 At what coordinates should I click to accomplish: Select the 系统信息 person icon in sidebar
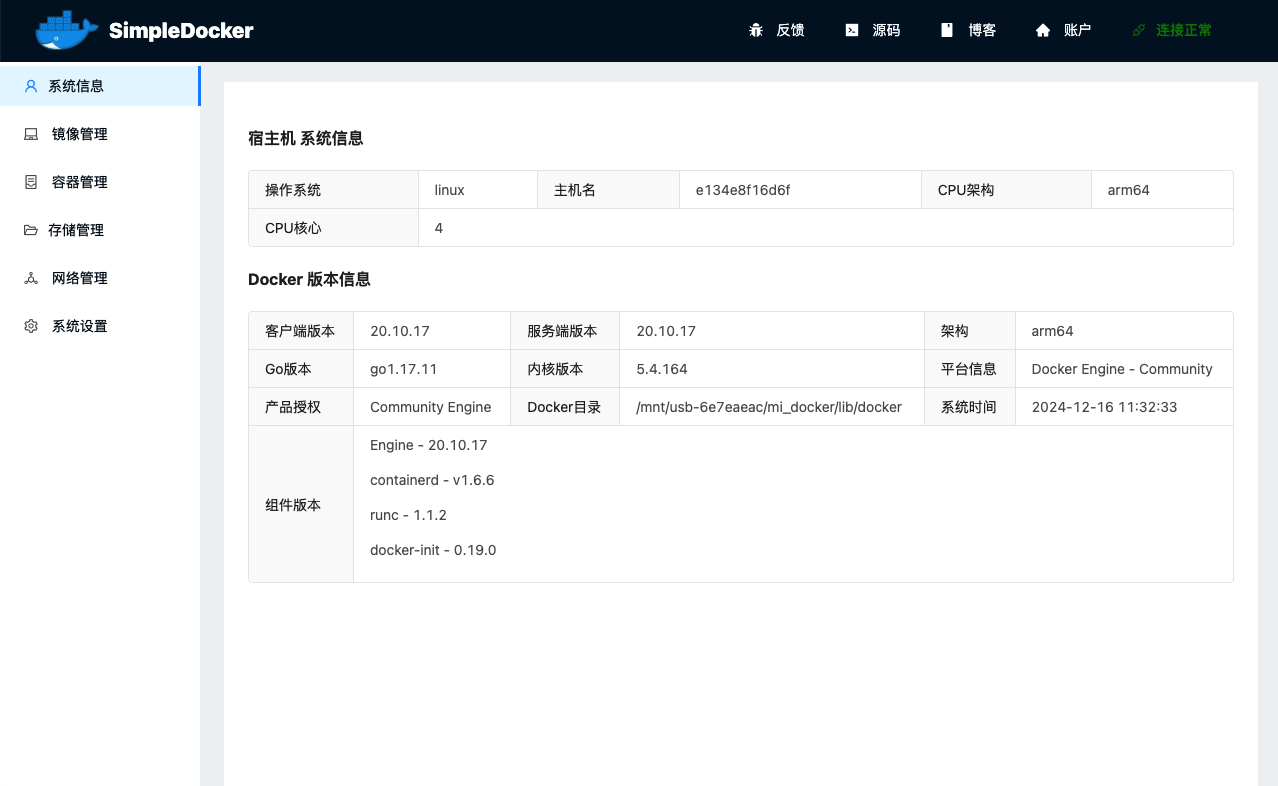pyautogui.click(x=30, y=86)
